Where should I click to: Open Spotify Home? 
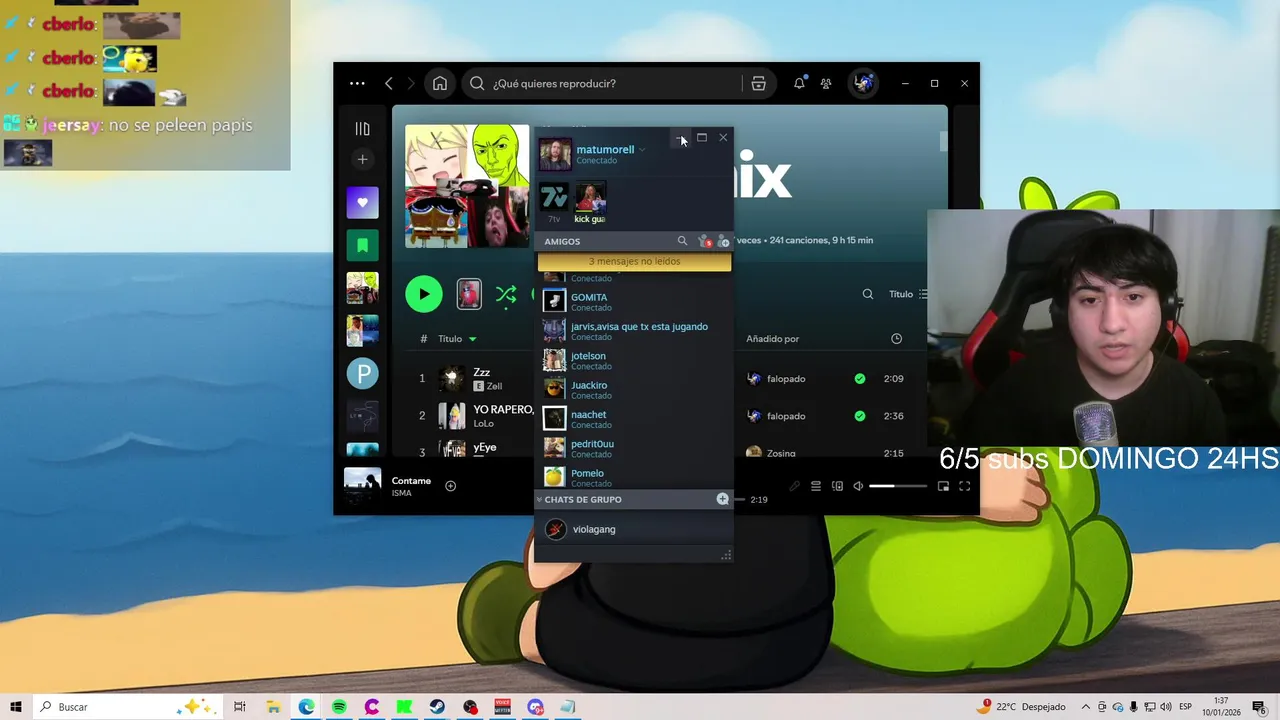pos(440,84)
